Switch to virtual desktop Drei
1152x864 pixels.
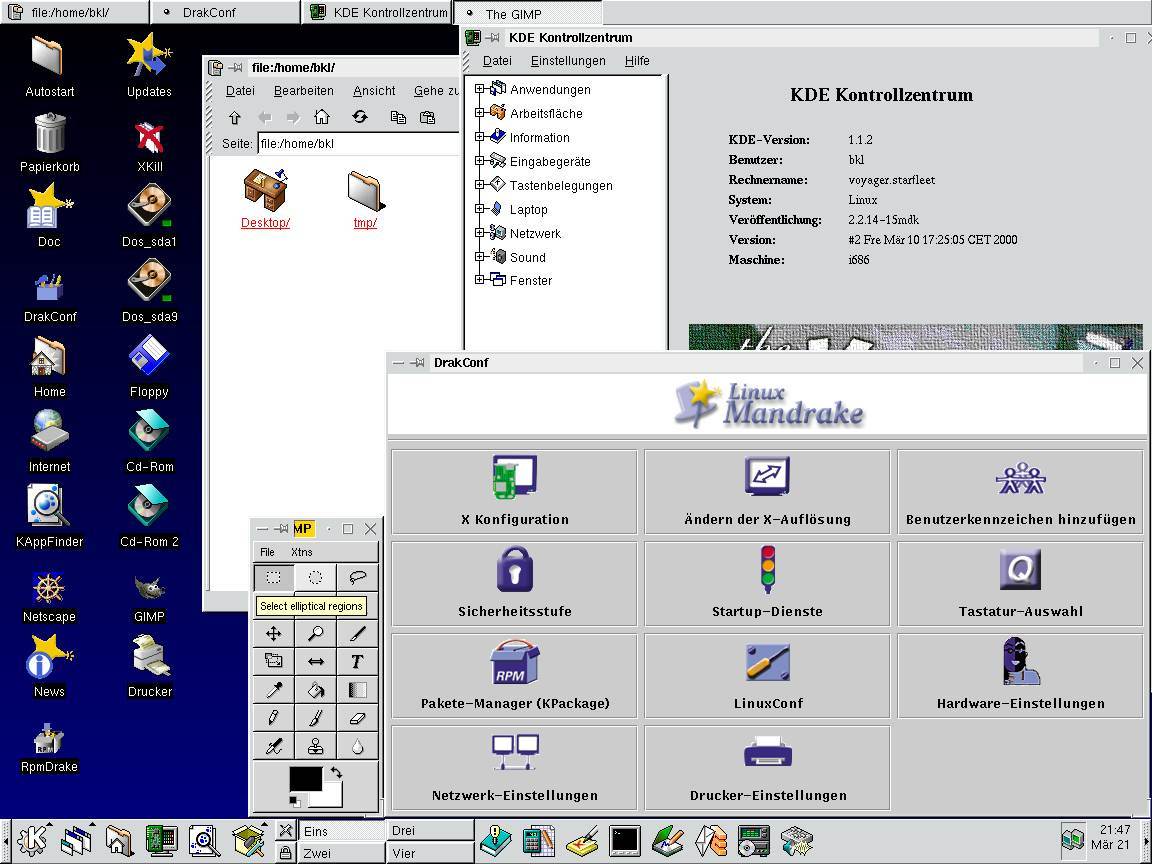point(429,831)
